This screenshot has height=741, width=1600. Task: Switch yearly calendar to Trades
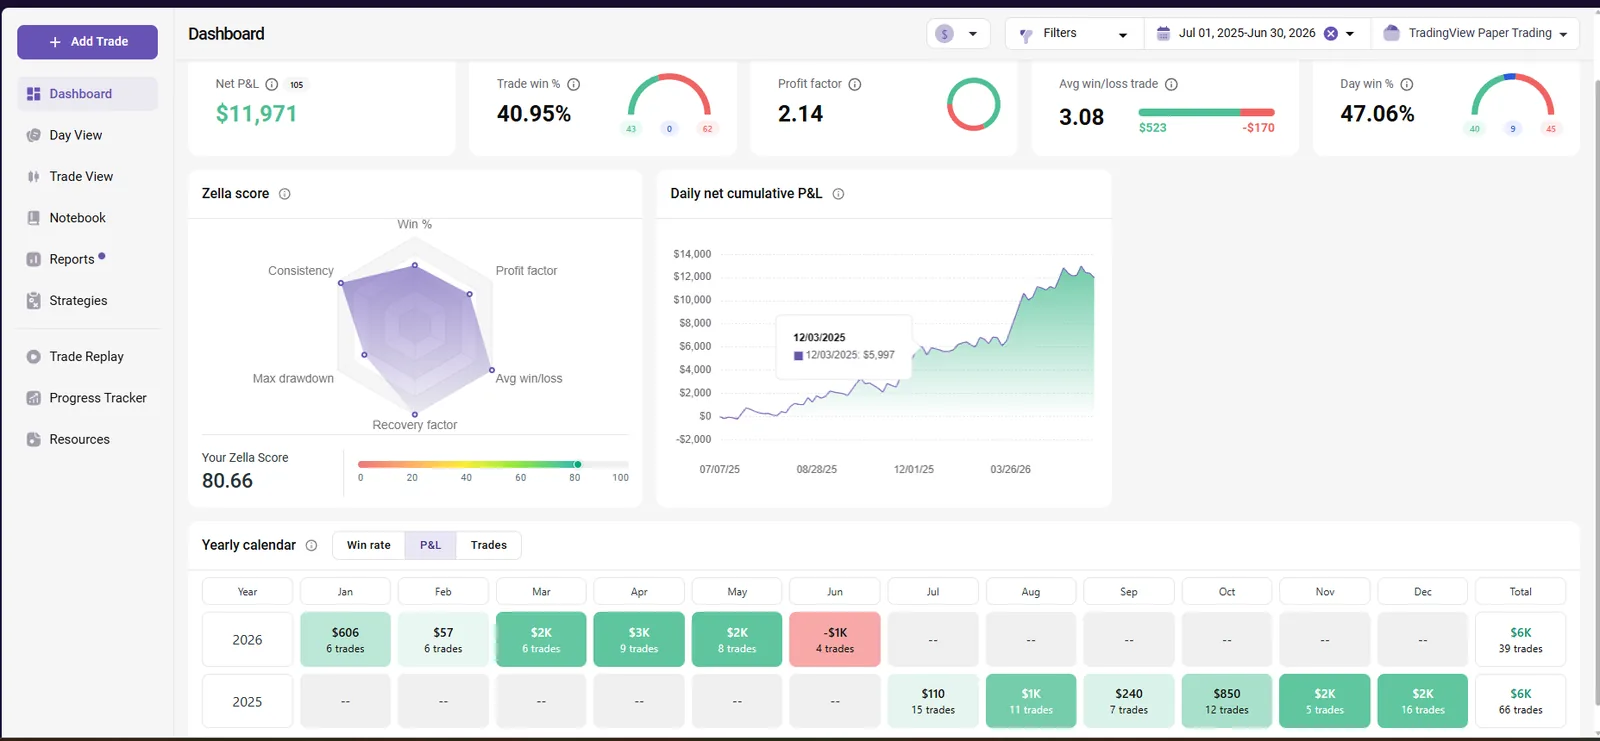coord(489,545)
